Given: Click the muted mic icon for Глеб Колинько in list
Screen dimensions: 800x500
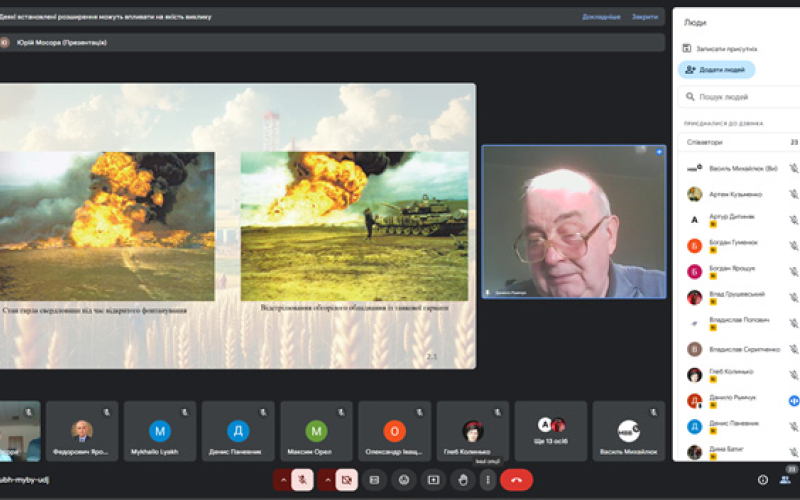Looking at the screenshot, I should (x=793, y=375).
